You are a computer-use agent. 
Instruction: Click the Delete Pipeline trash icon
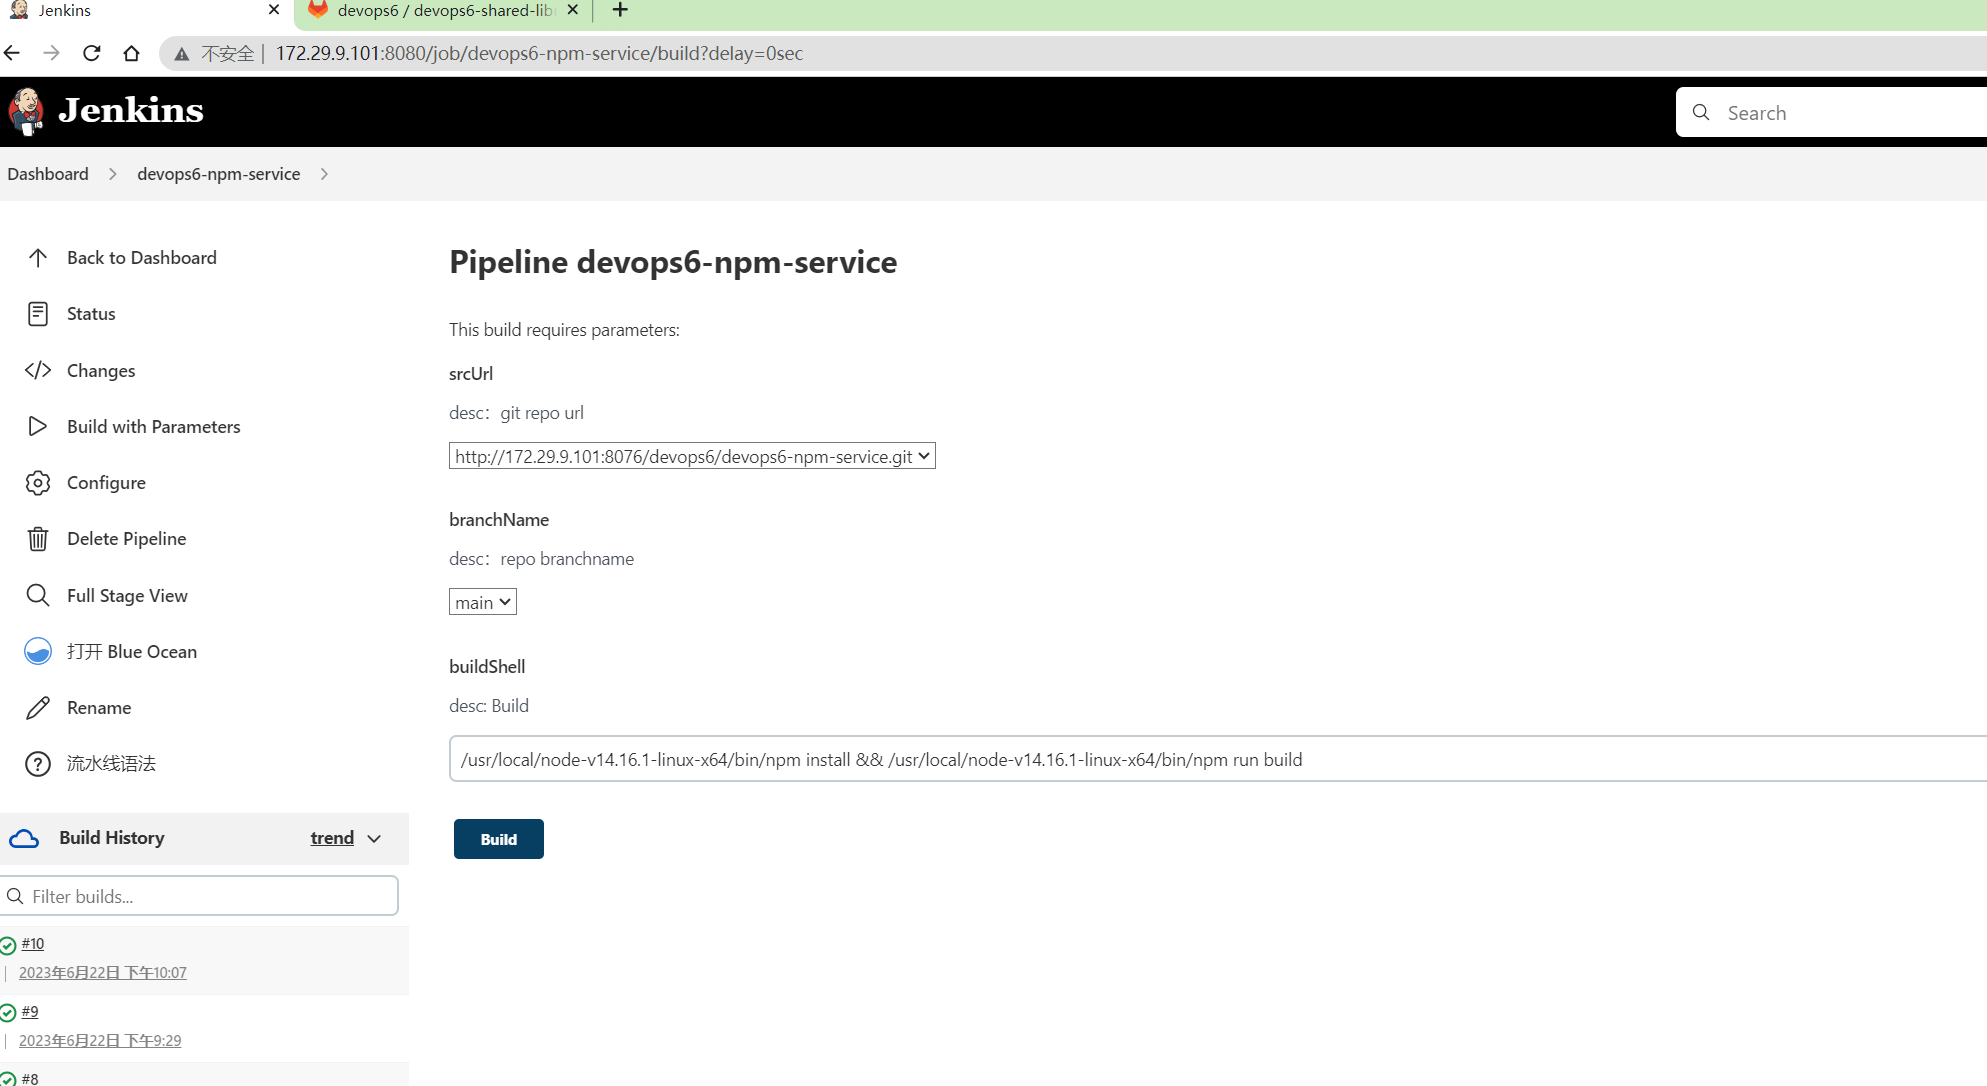click(x=38, y=539)
